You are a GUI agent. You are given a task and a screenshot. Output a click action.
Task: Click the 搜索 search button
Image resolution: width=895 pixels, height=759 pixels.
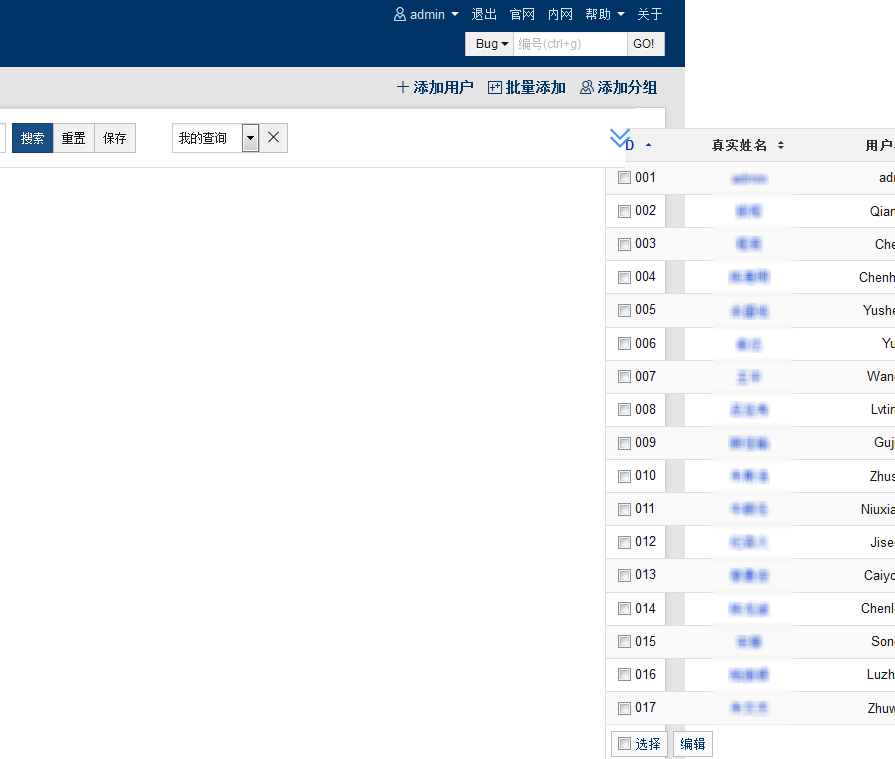(33, 138)
